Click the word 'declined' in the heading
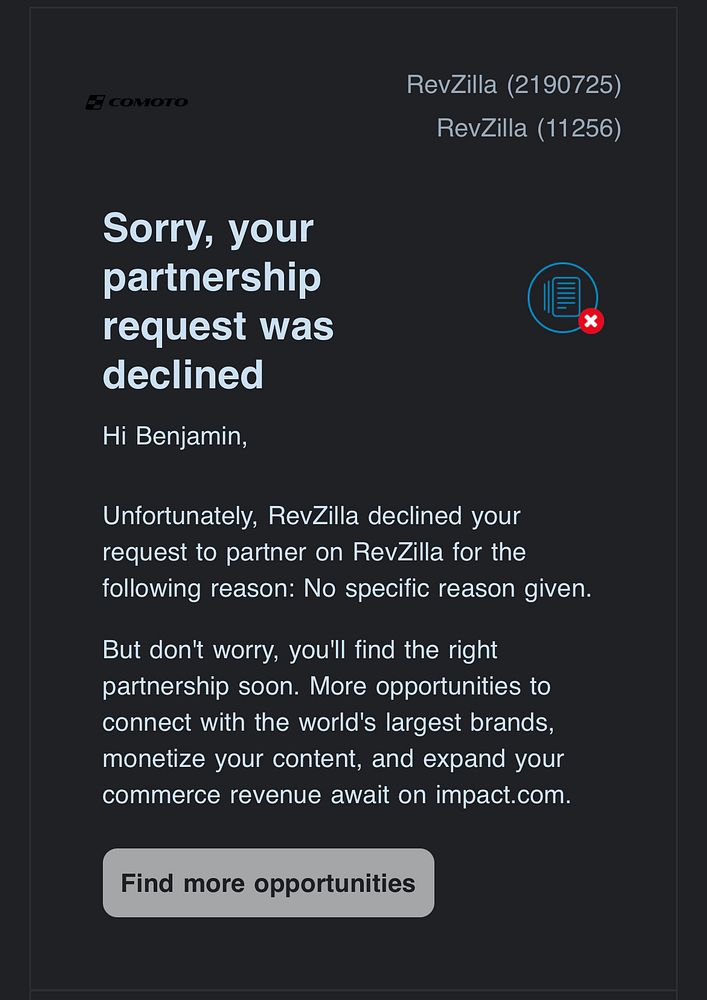Viewport: 707px width, 1000px height. tap(183, 374)
